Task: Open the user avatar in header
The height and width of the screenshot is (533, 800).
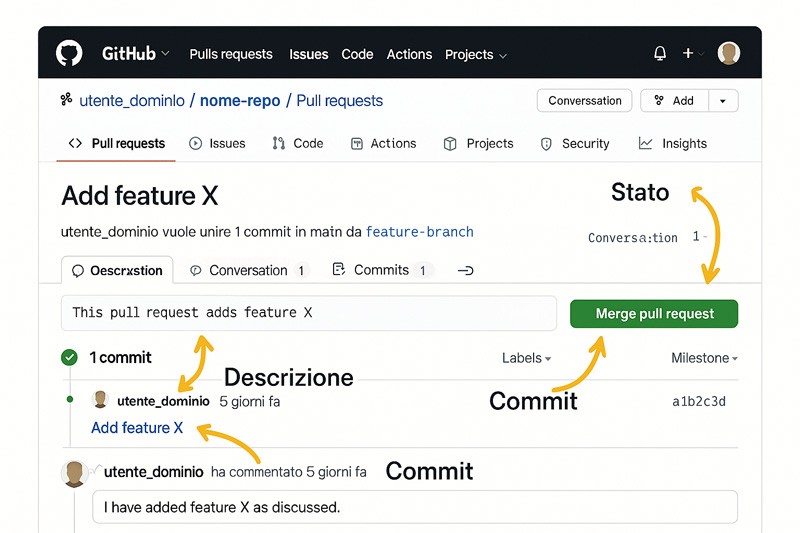Action: [729, 53]
